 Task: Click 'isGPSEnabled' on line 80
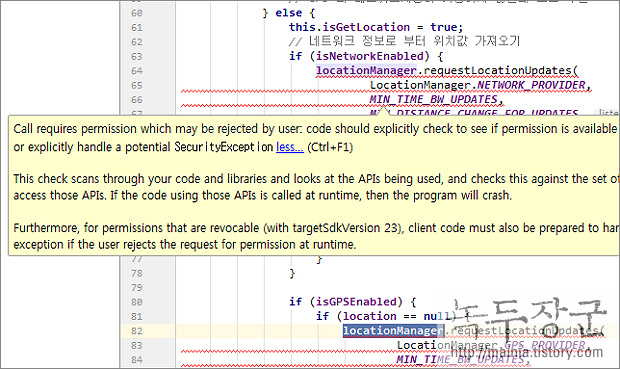(356, 302)
